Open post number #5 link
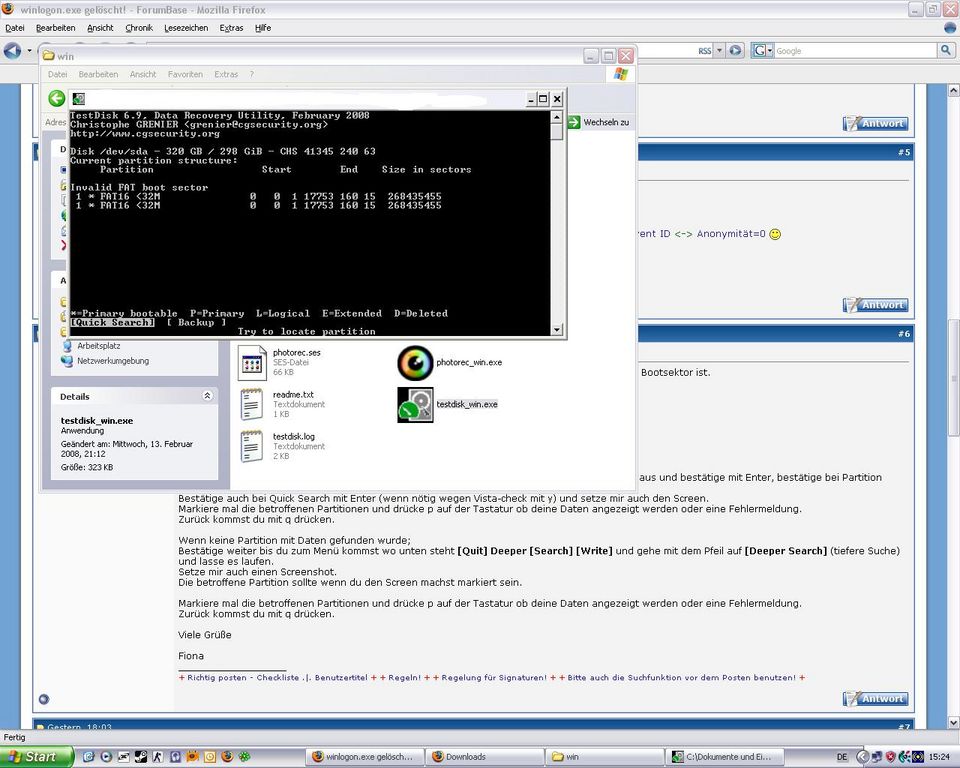 [904, 152]
